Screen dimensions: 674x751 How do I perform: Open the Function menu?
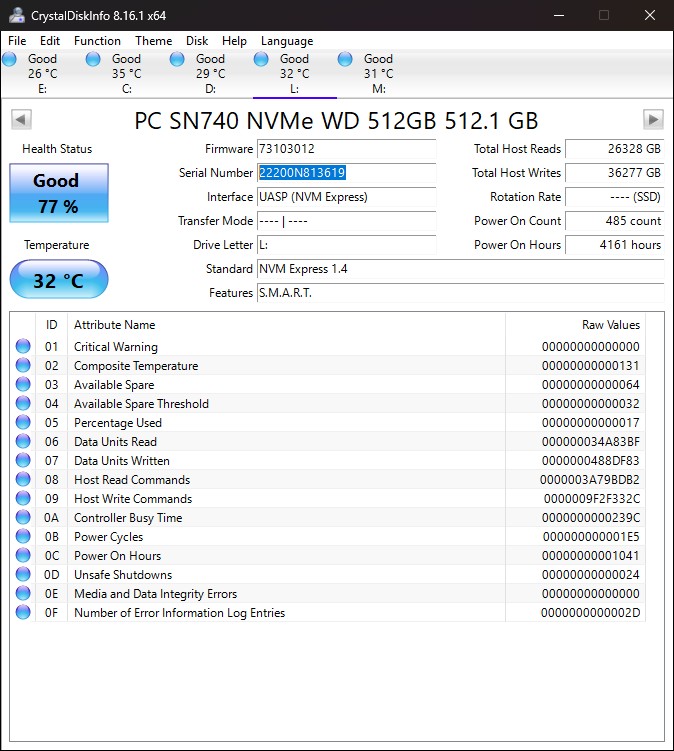(x=97, y=41)
